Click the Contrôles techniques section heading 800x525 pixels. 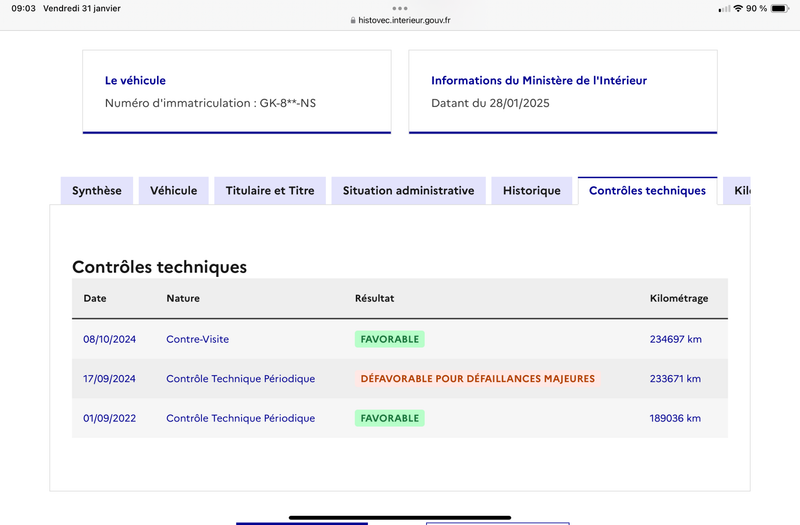tap(159, 267)
